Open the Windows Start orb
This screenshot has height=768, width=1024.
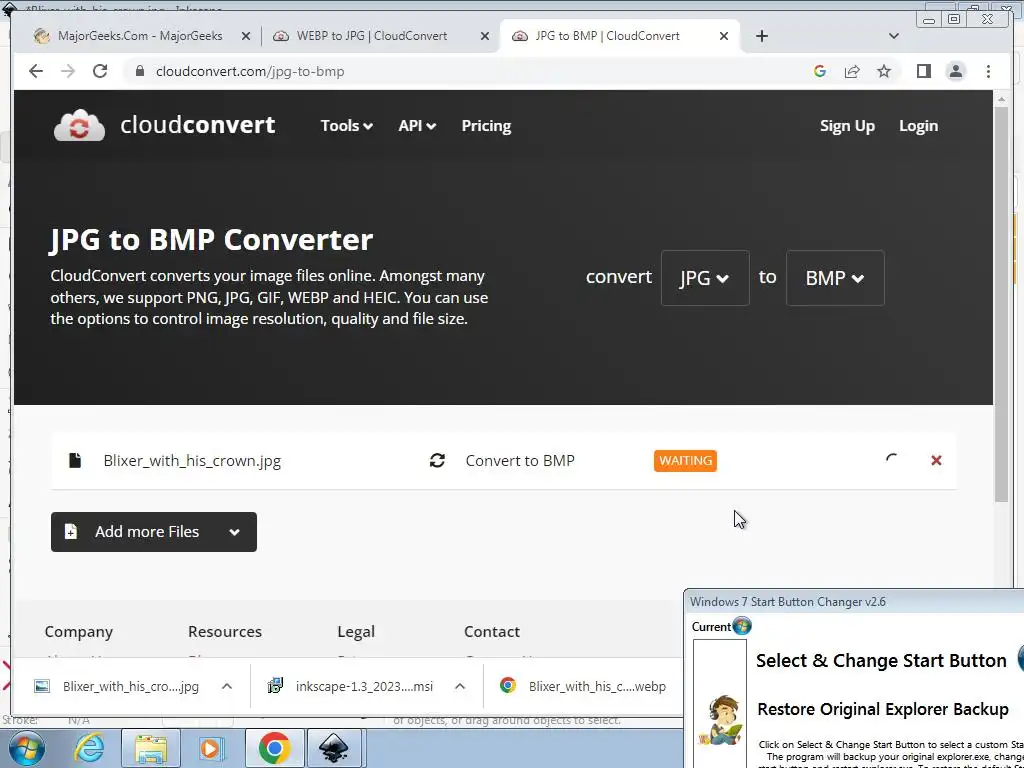(x=27, y=748)
